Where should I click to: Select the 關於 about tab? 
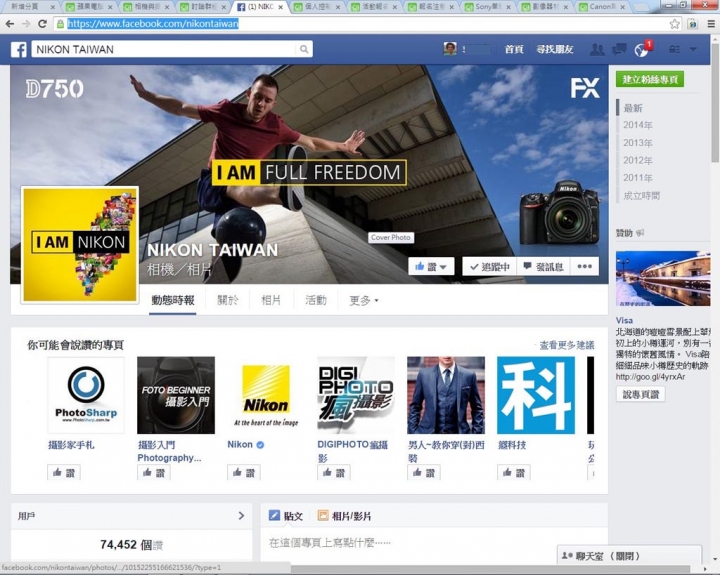[x=228, y=300]
